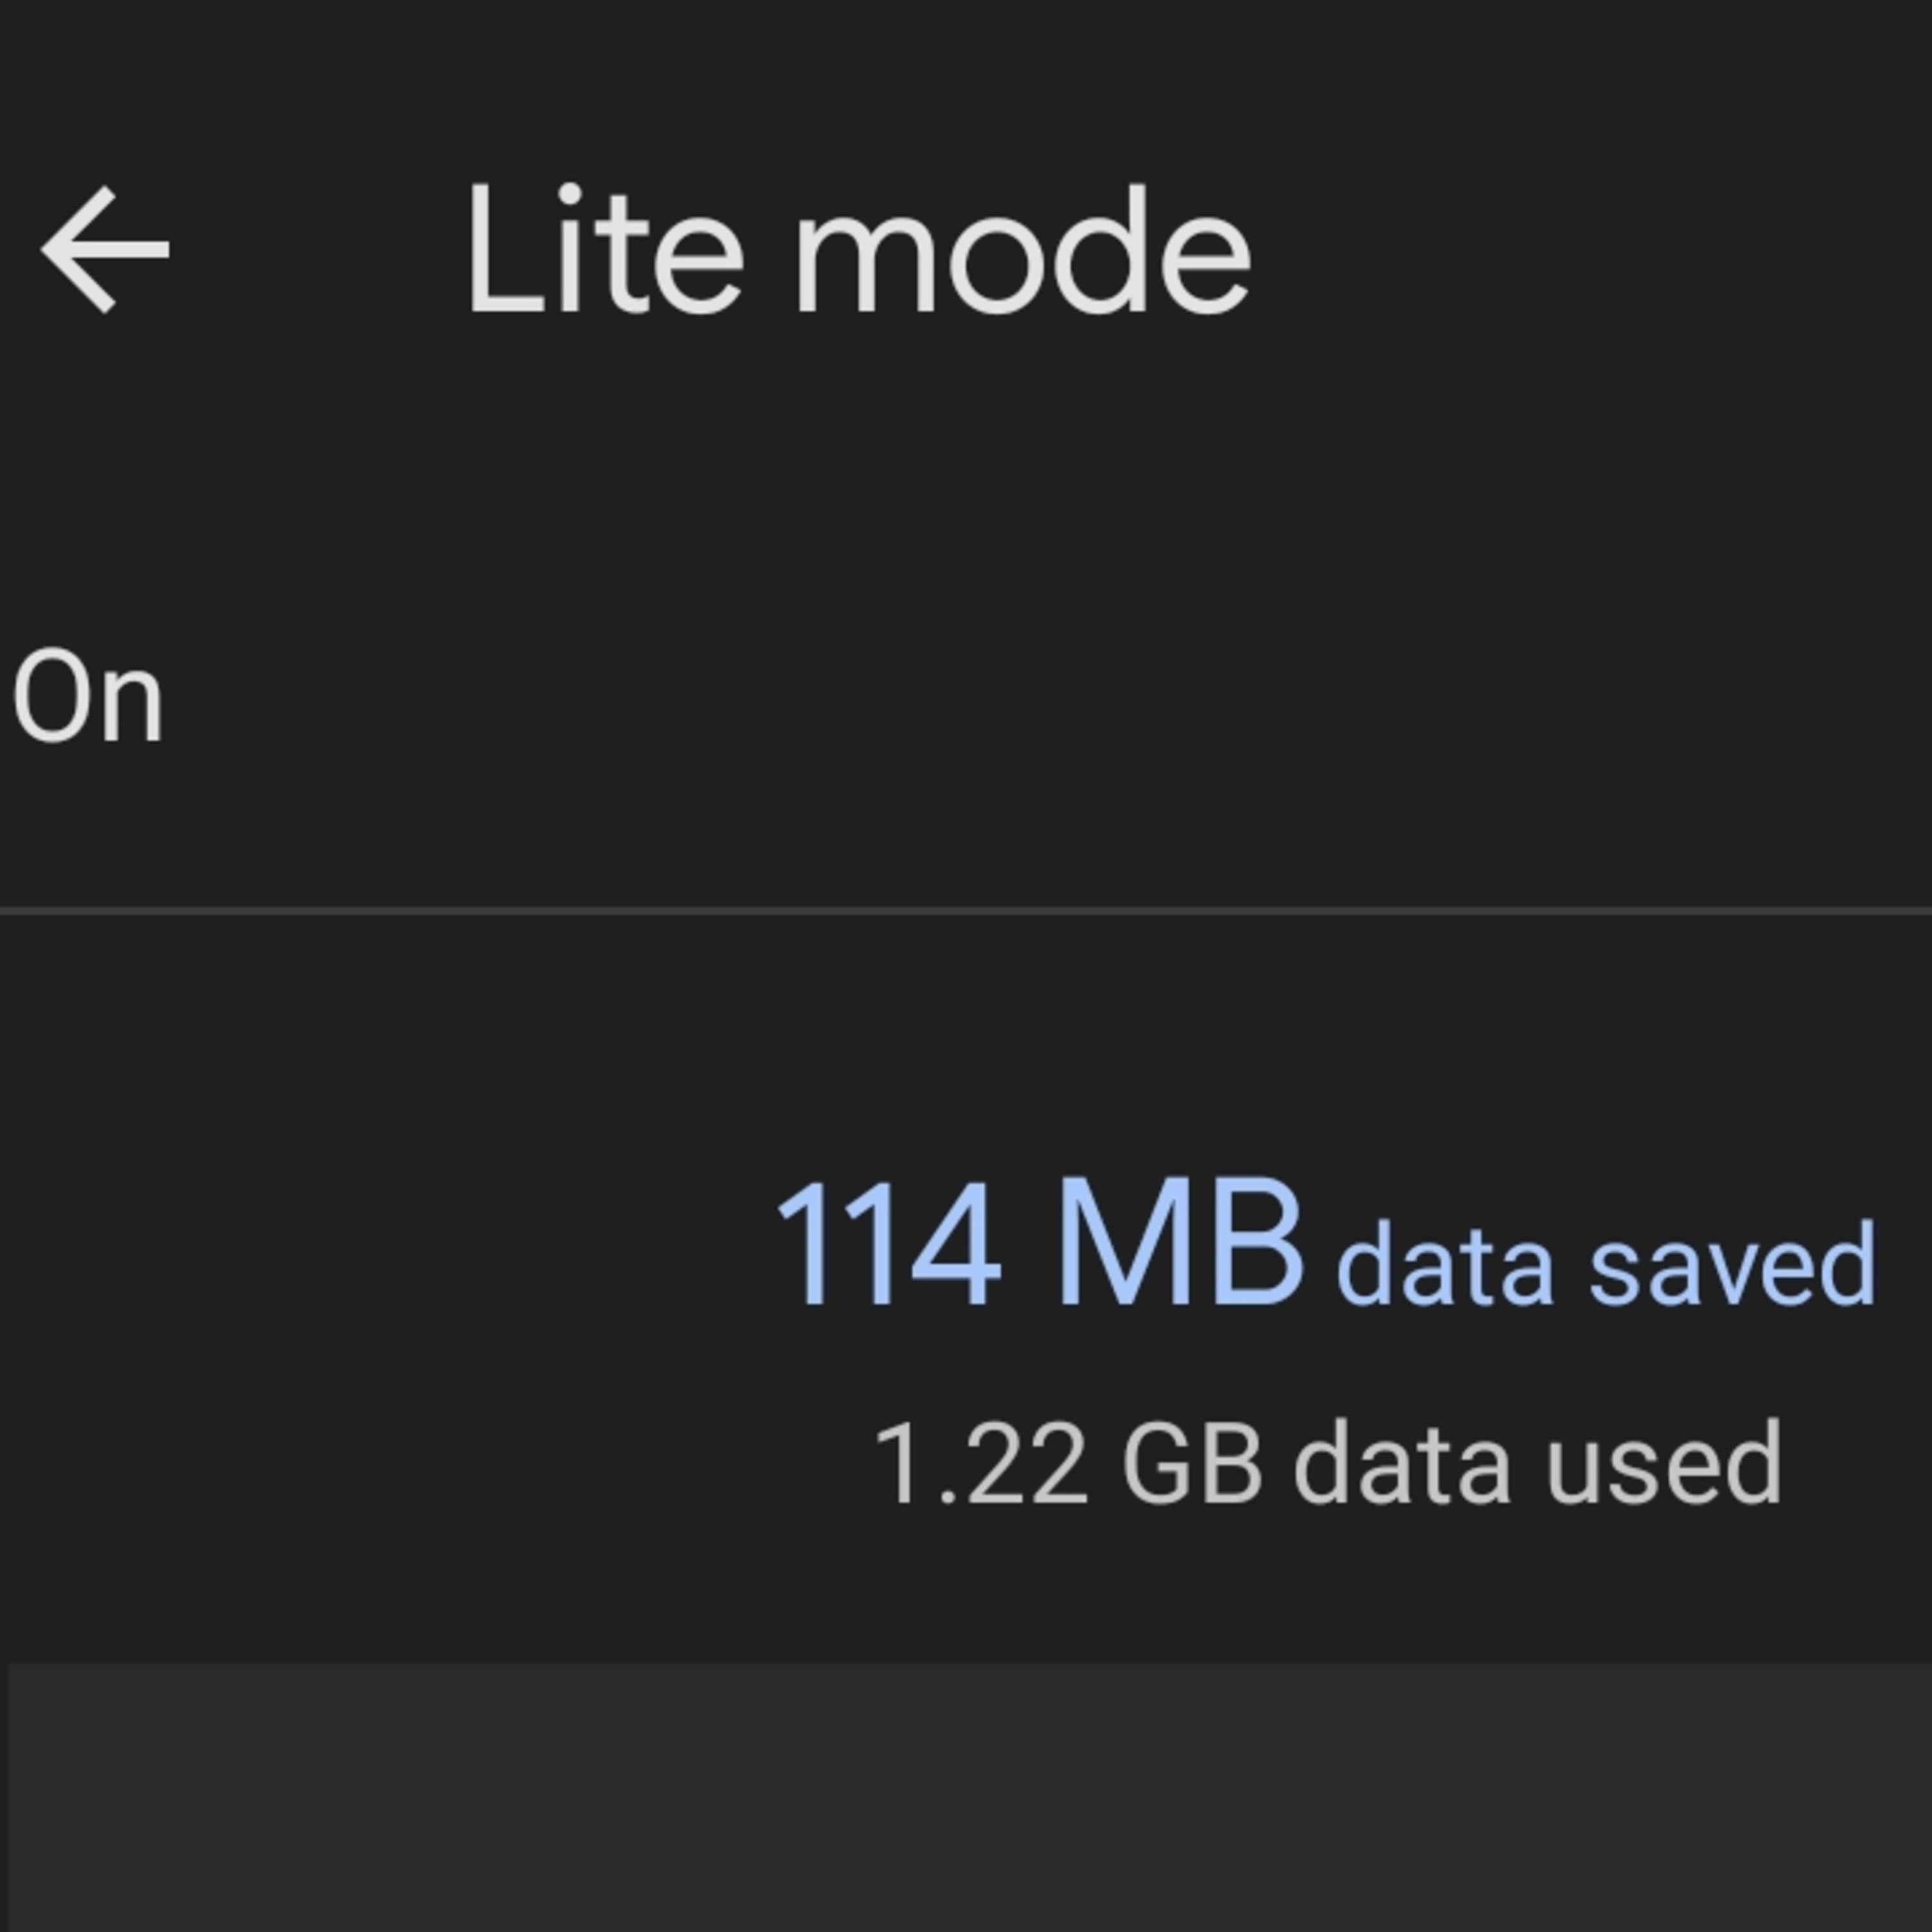Click the 114 MB savings figure
The image size is (1932, 1932).
(1040, 1243)
